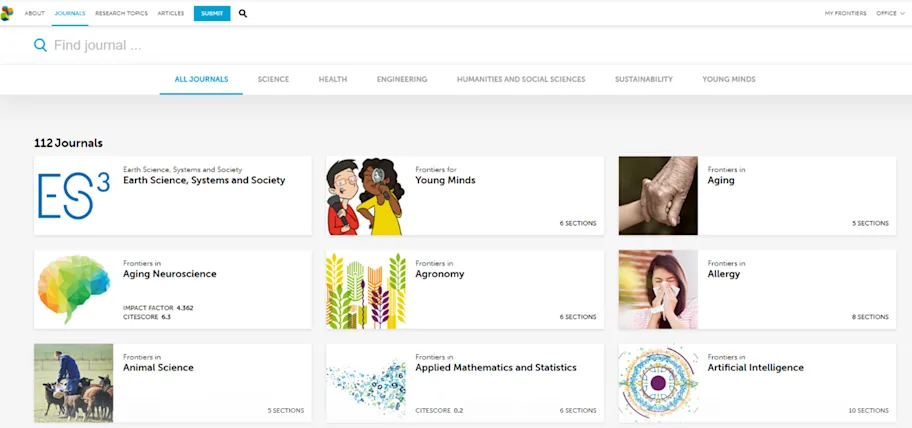
Task: Open the Journals menu
Action: [x=70, y=13]
